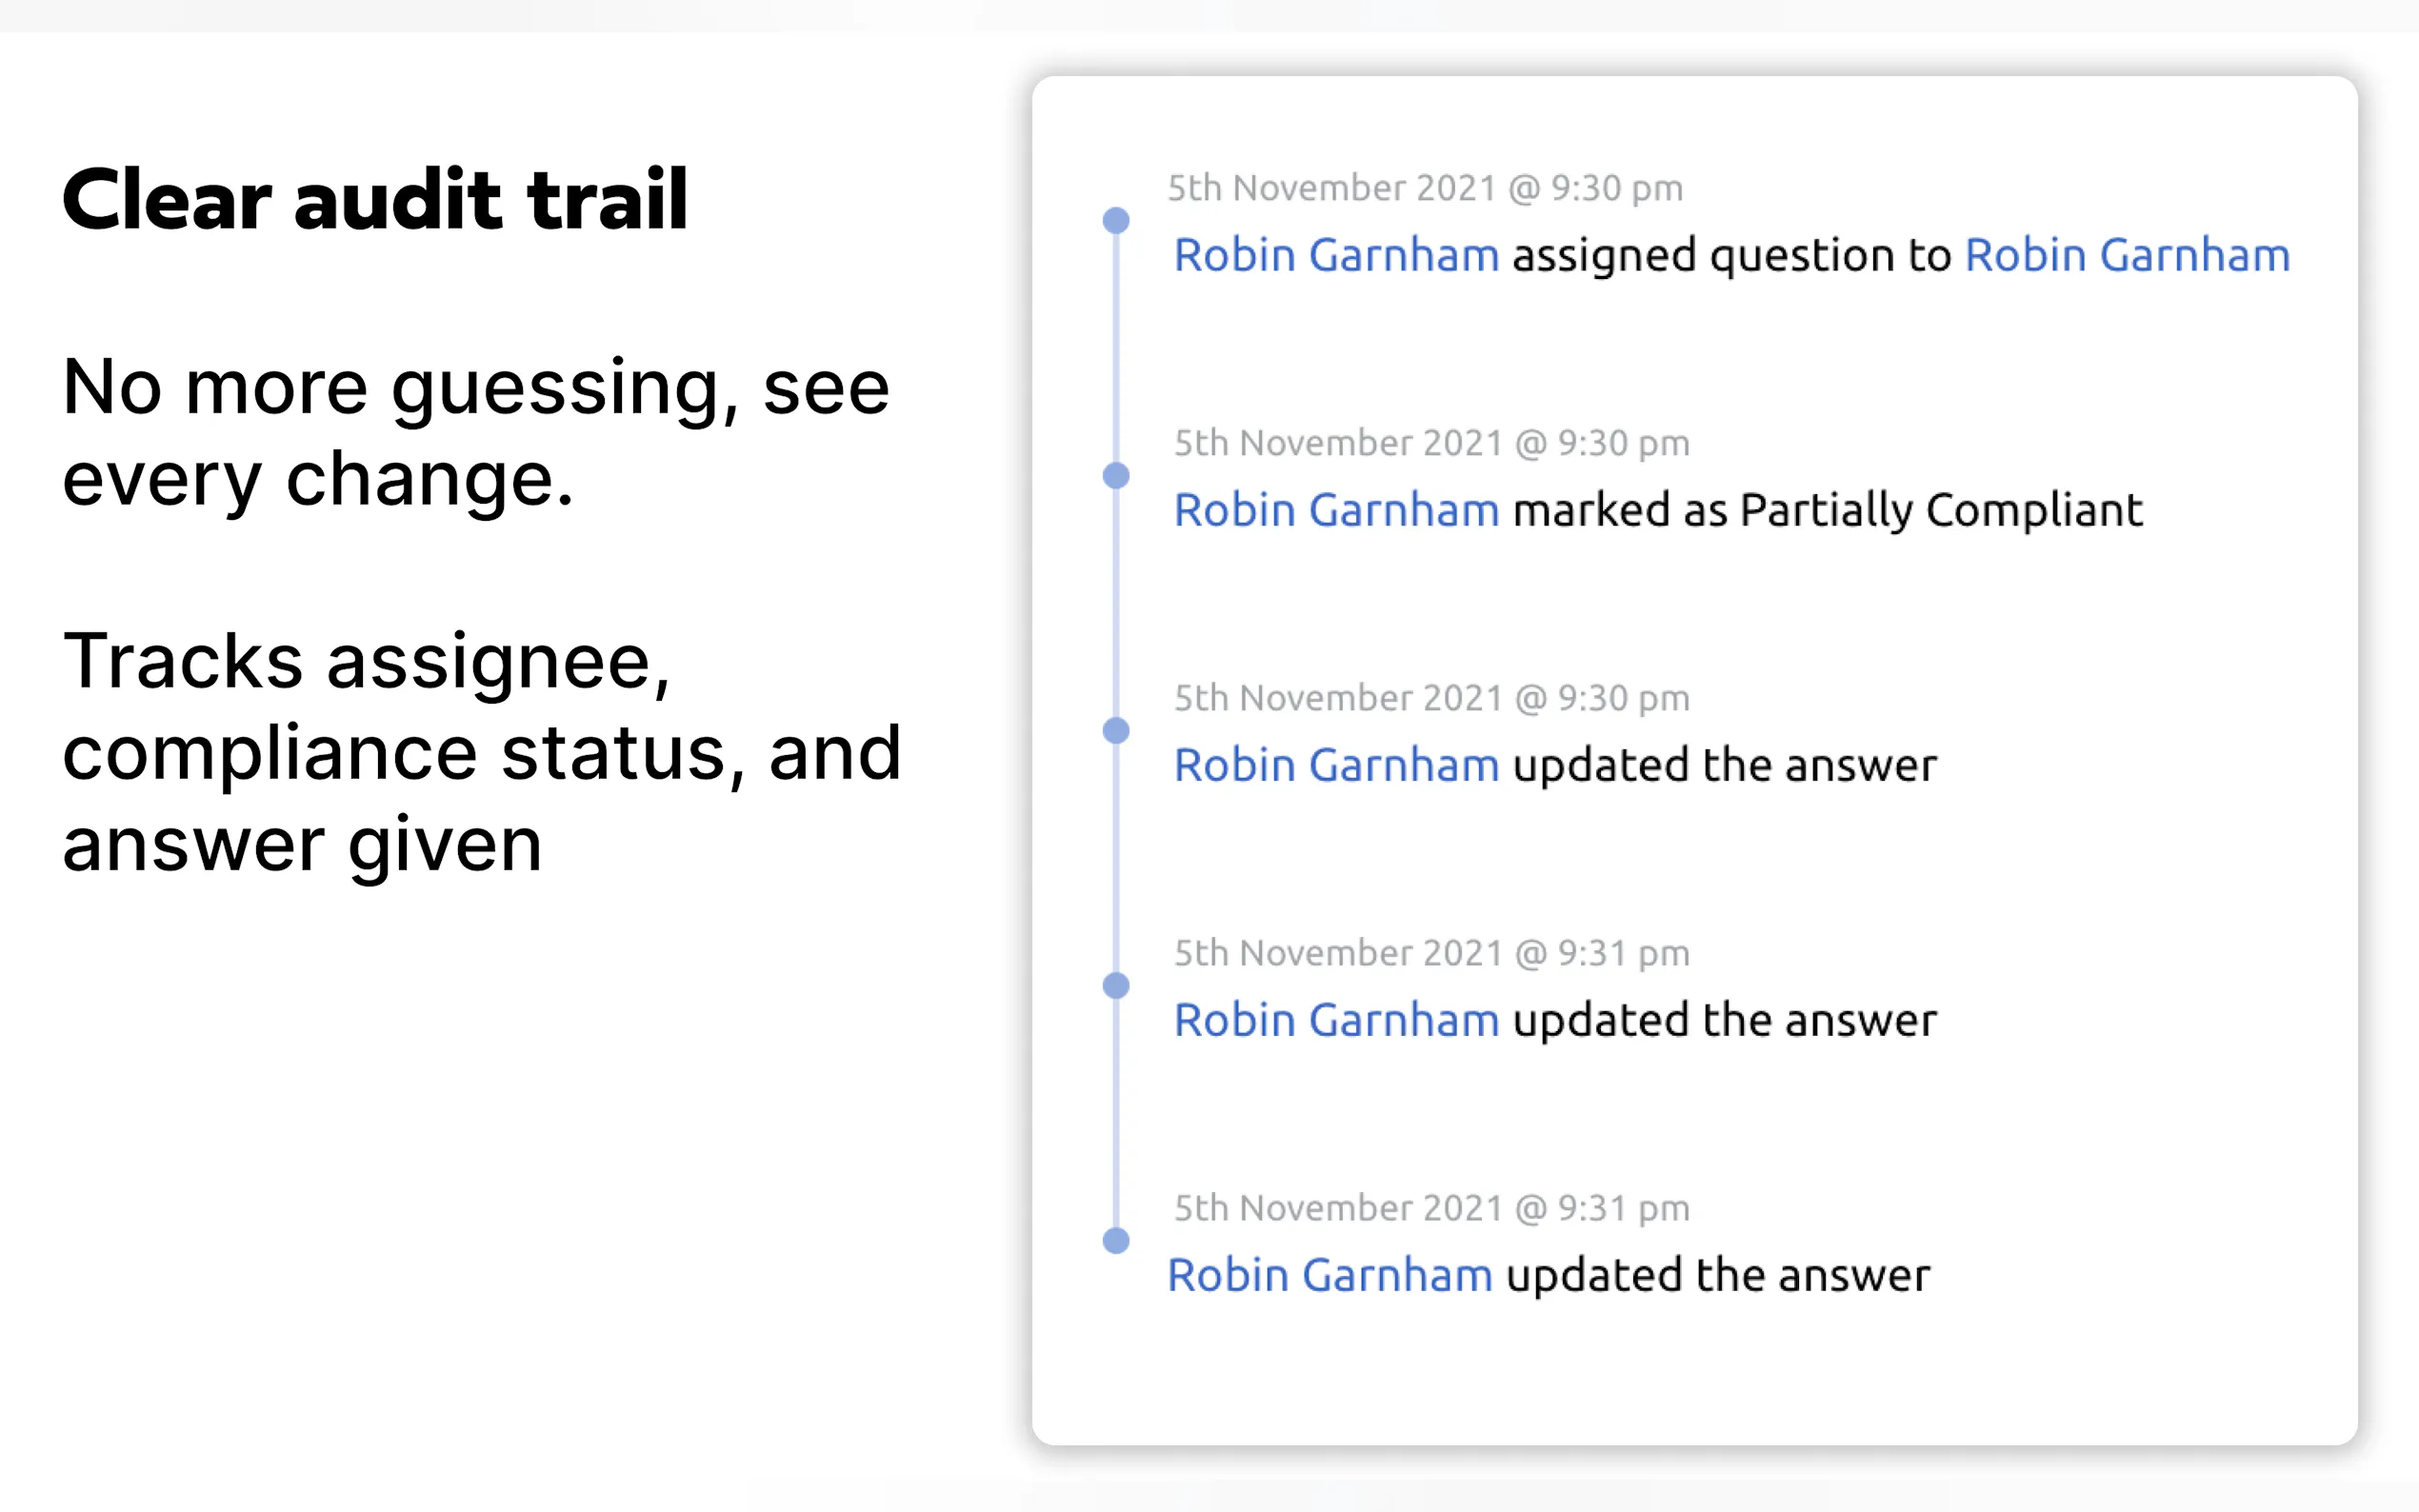
Task: Click the first 9:31 pm timestamp
Action: click(x=1431, y=953)
